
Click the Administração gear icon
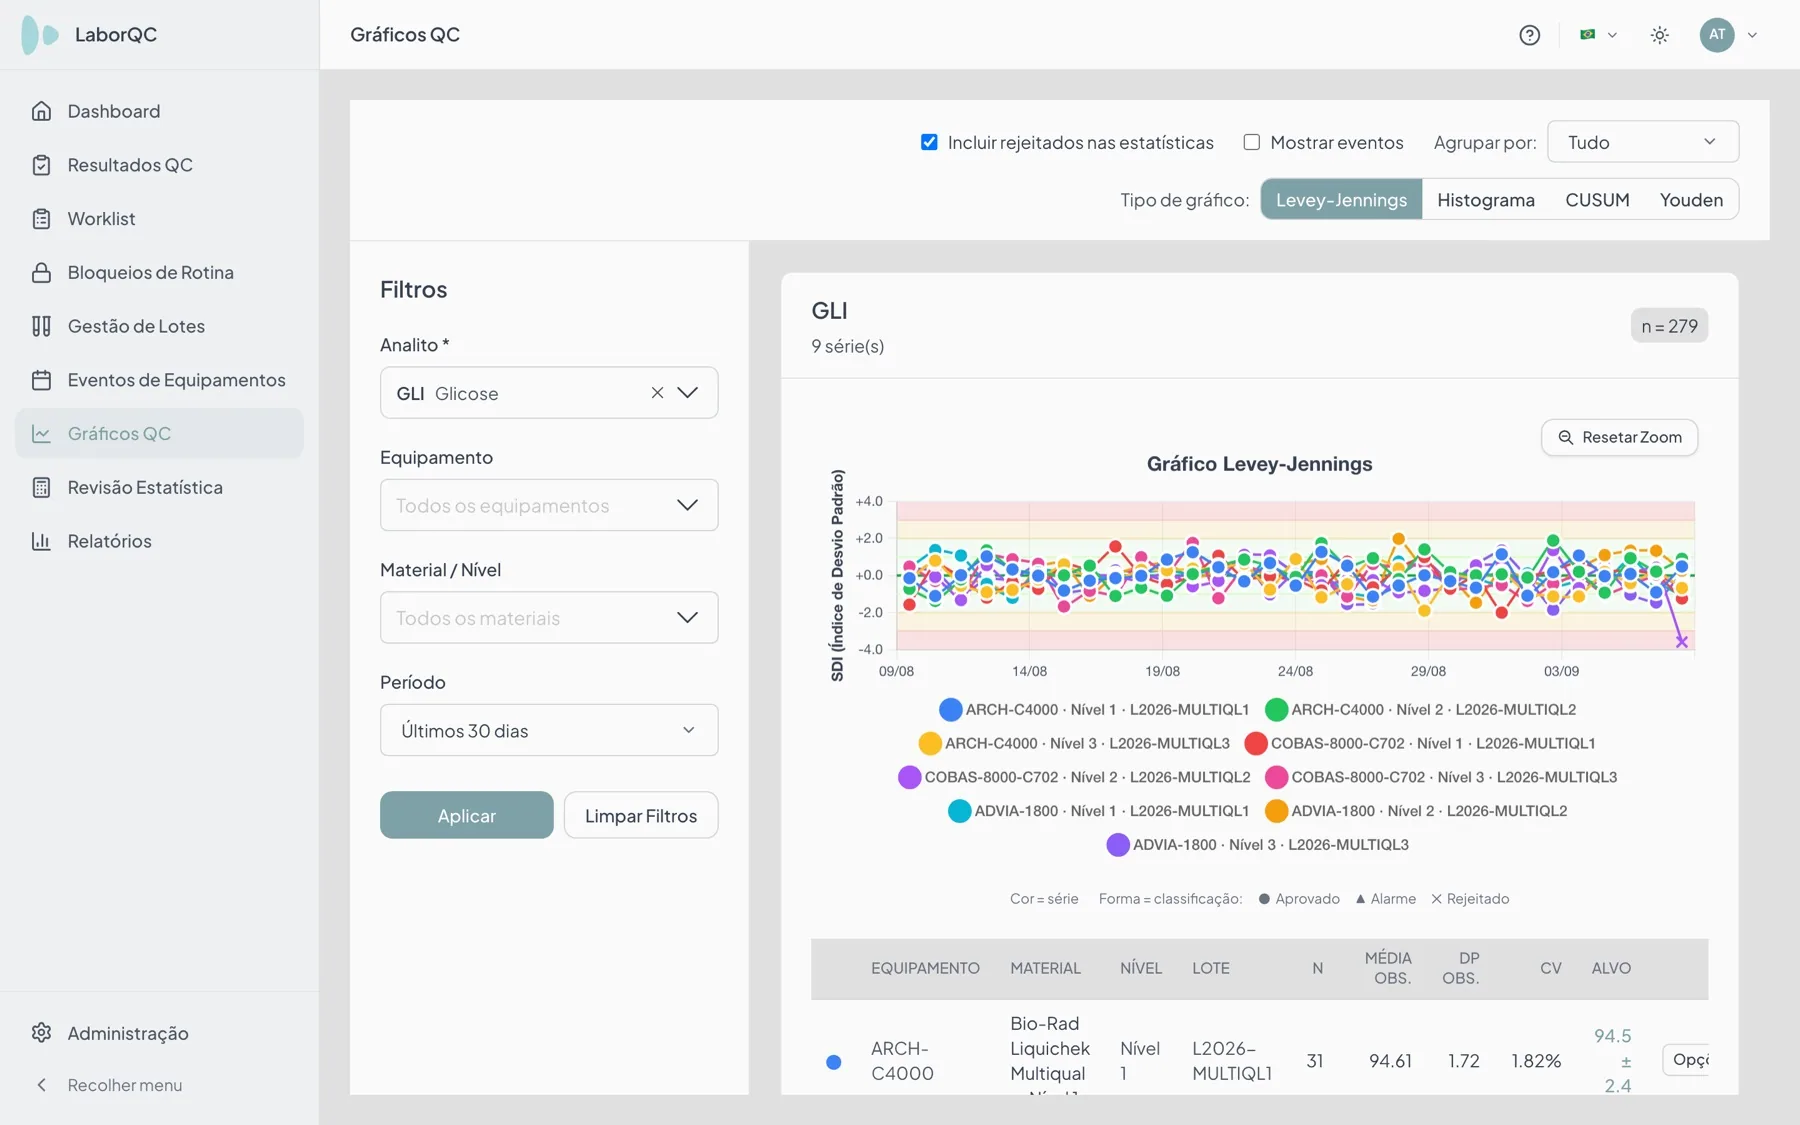point(41,1033)
